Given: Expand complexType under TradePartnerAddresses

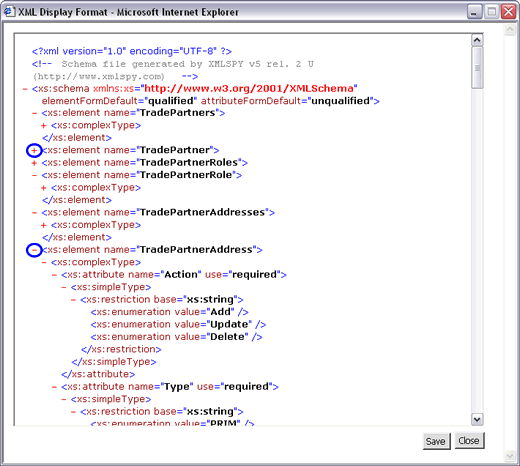Looking at the screenshot, I should [x=43, y=225].
